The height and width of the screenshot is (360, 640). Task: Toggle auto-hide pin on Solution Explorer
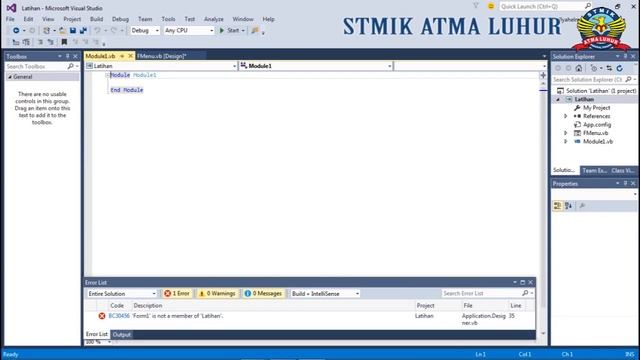[x=625, y=56]
